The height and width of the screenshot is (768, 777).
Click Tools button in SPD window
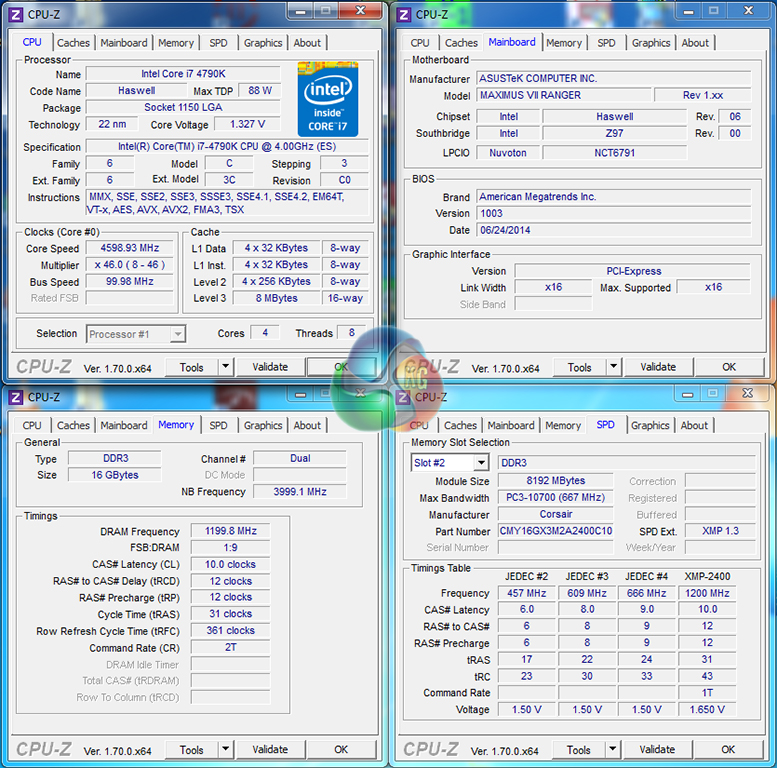tap(579, 750)
